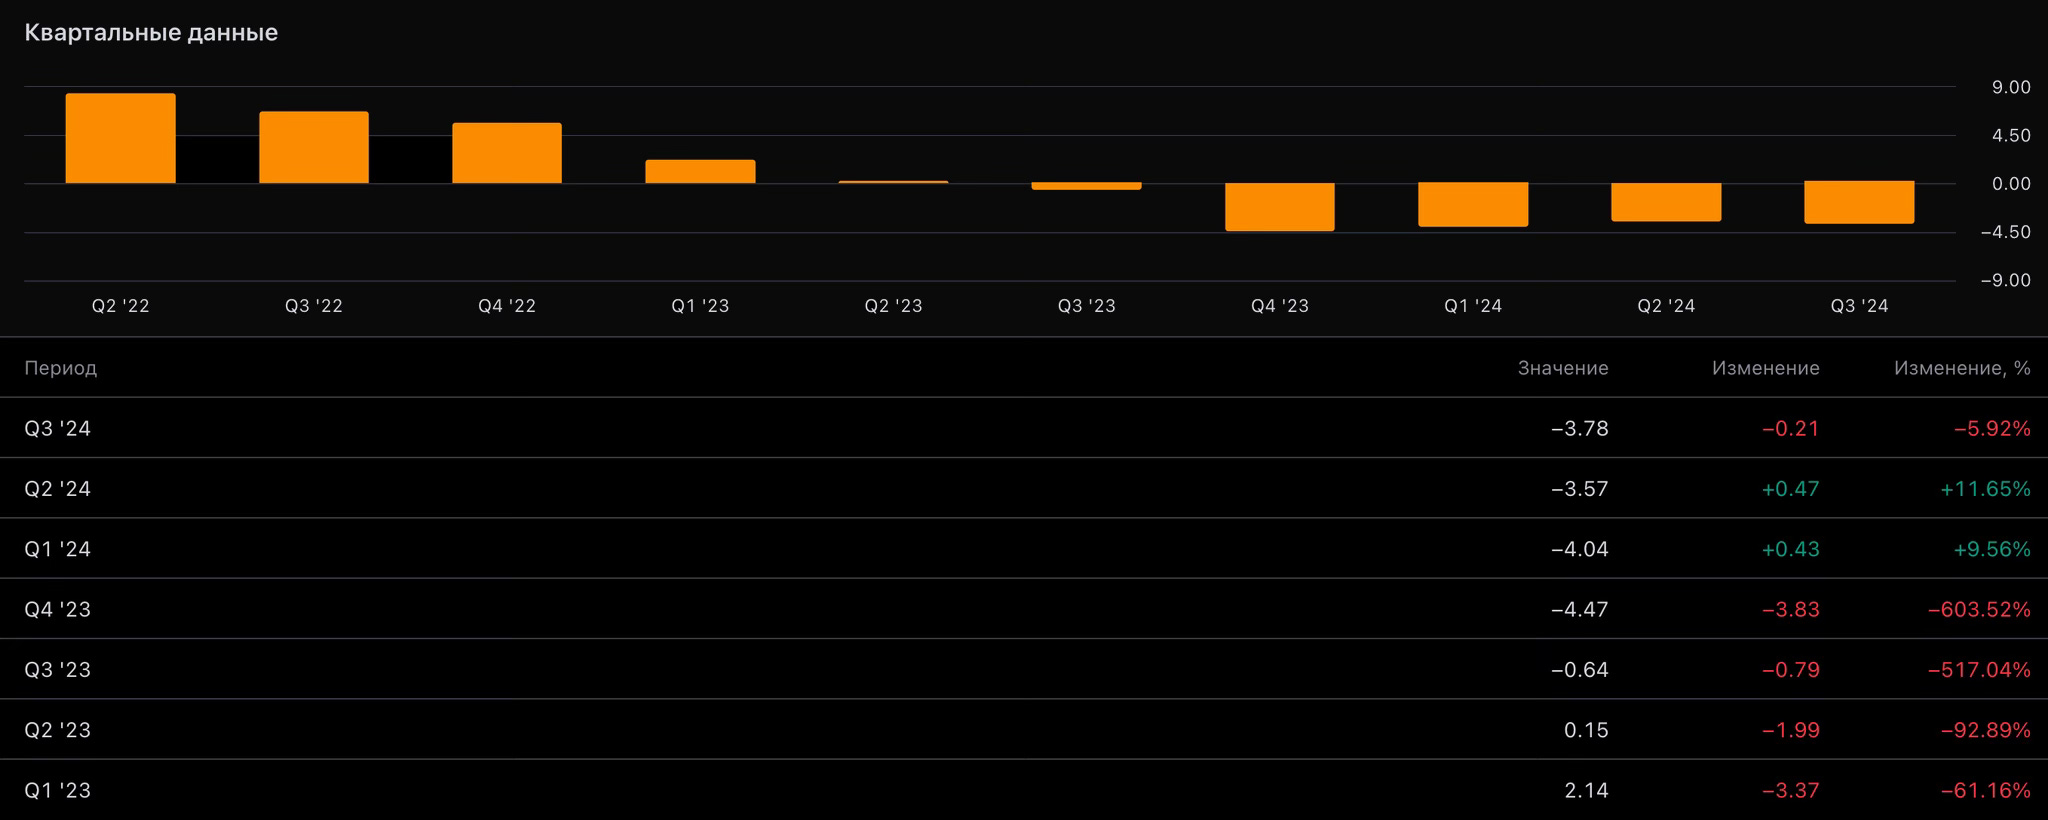
Task: Click the value −3.57
Action: 1579,489
